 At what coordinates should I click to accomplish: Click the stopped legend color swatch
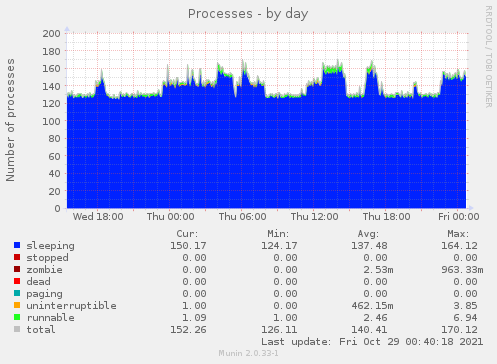[x=17, y=257]
